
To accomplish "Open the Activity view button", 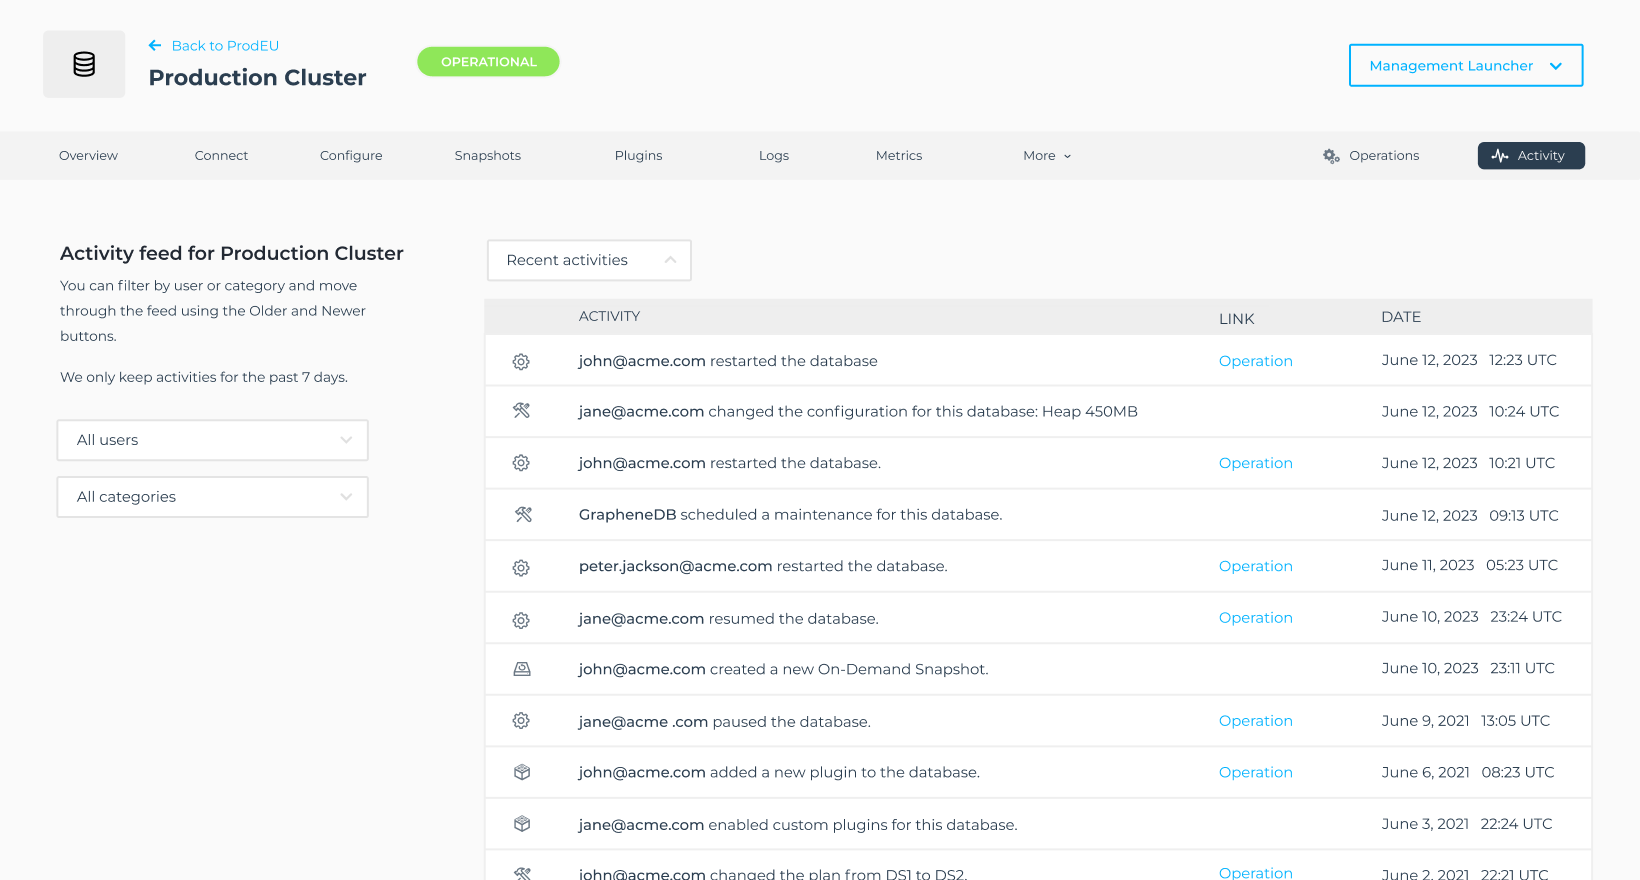I will (x=1530, y=156).
